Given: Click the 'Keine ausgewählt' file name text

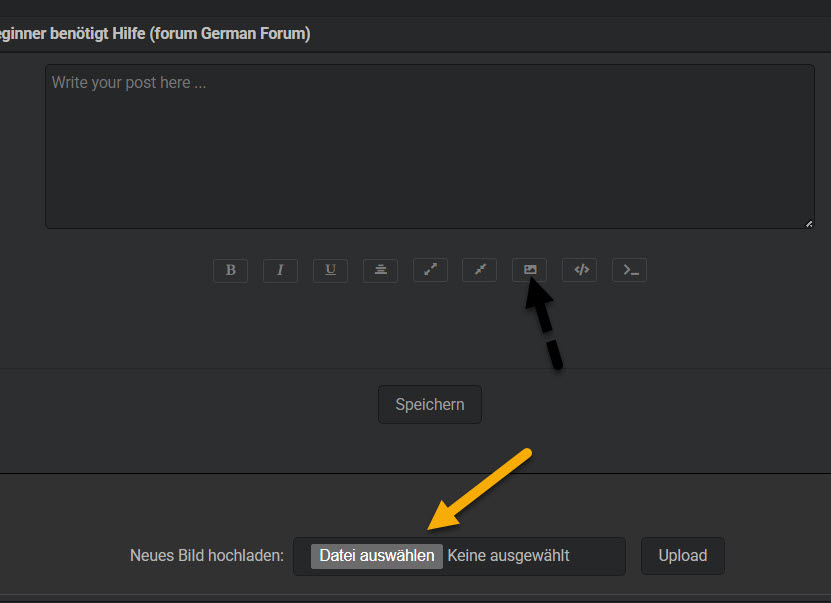Looking at the screenshot, I should pos(508,556).
